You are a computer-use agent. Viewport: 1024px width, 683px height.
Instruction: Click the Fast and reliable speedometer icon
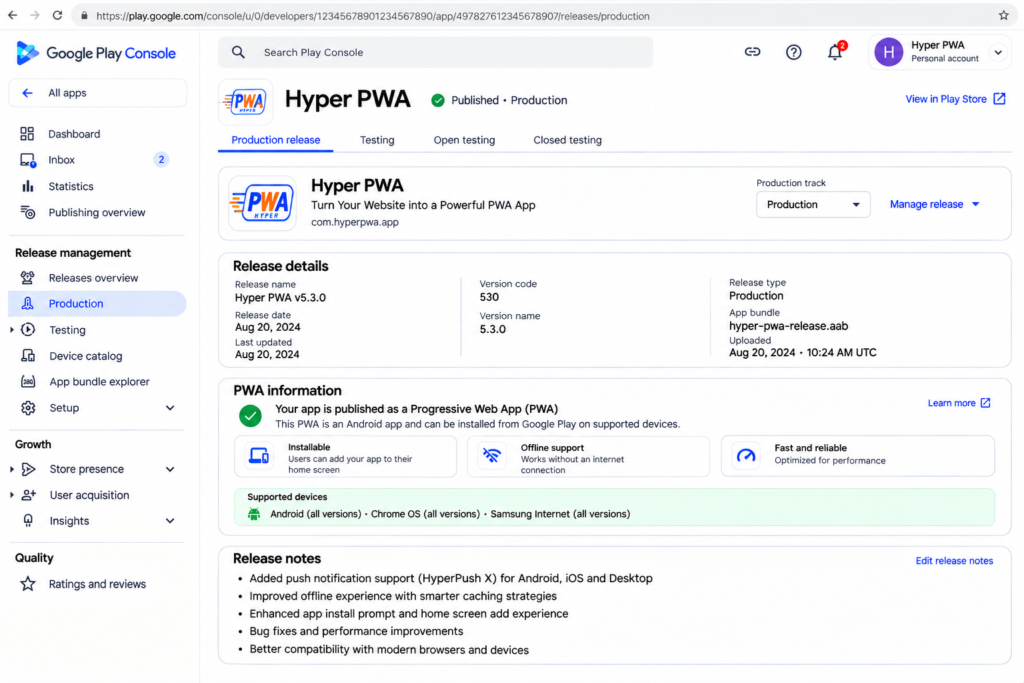746,455
